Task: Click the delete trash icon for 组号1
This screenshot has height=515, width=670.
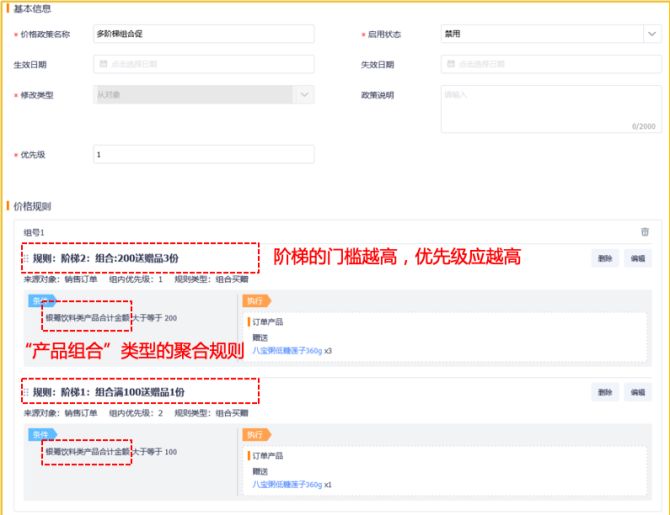Action: coord(645,232)
